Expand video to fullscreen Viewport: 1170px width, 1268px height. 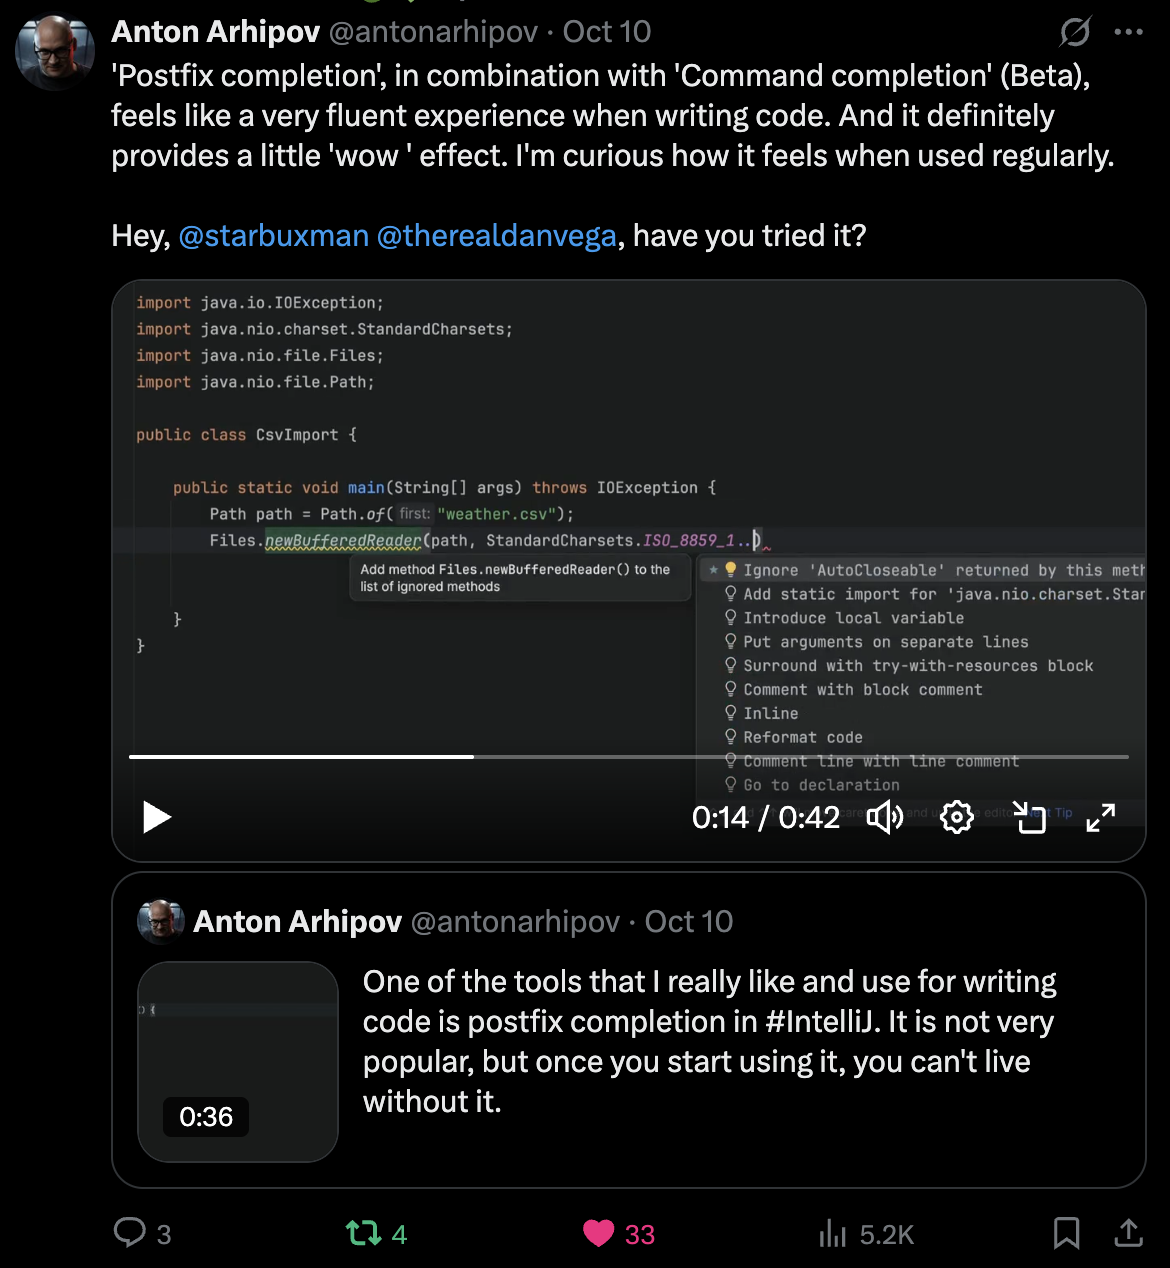1100,817
